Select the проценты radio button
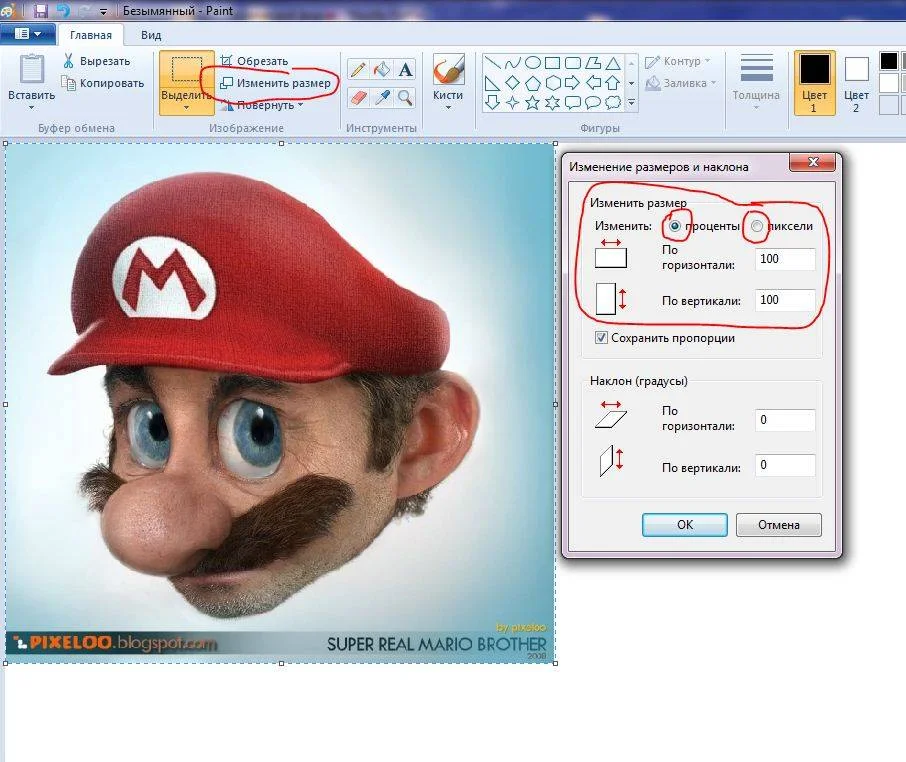The image size is (906, 762). click(674, 226)
